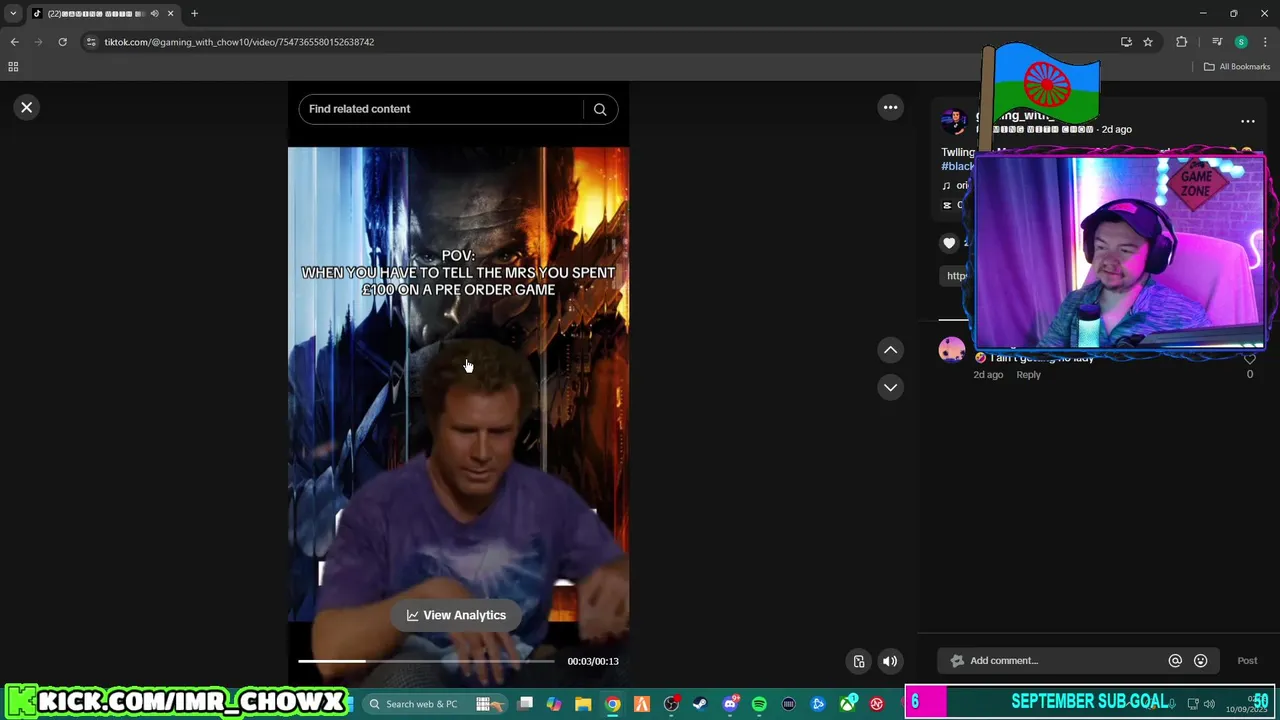Click browser back arrow

point(14,42)
